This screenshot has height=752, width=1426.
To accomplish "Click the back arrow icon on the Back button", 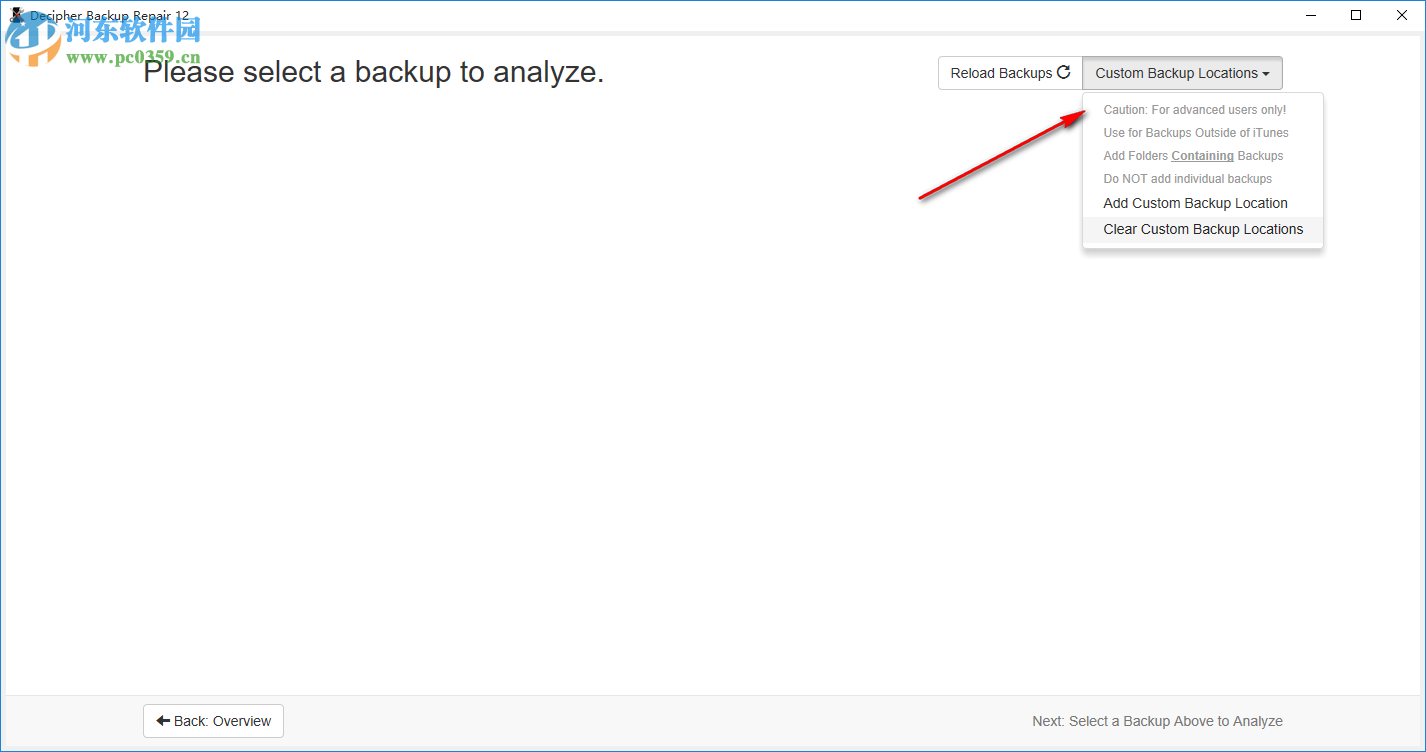I will [x=163, y=720].
